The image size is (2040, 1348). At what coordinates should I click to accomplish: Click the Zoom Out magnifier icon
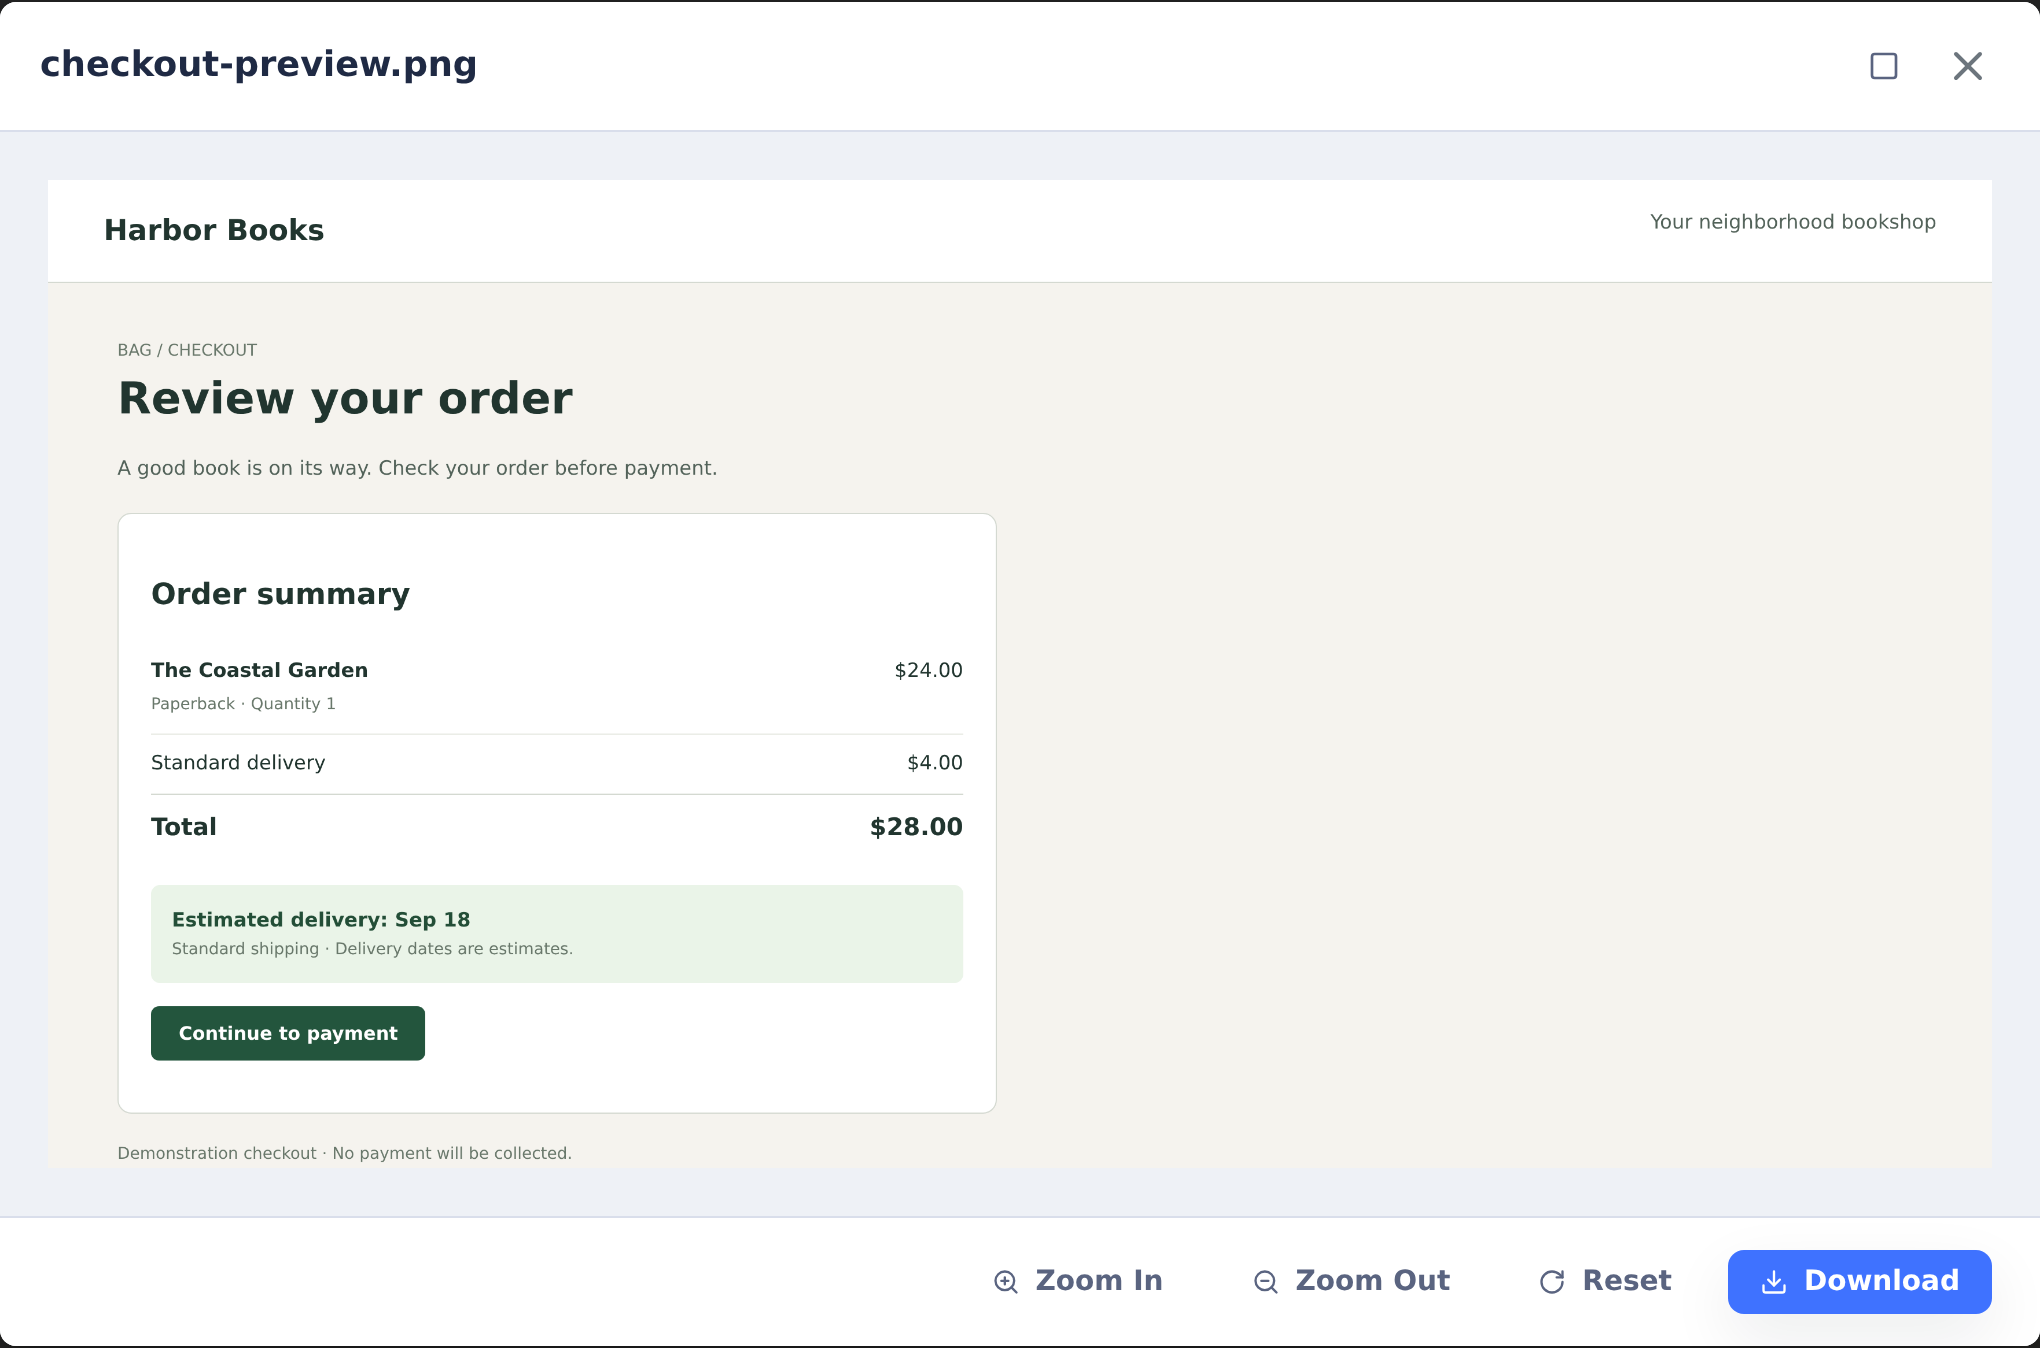point(1265,1282)
